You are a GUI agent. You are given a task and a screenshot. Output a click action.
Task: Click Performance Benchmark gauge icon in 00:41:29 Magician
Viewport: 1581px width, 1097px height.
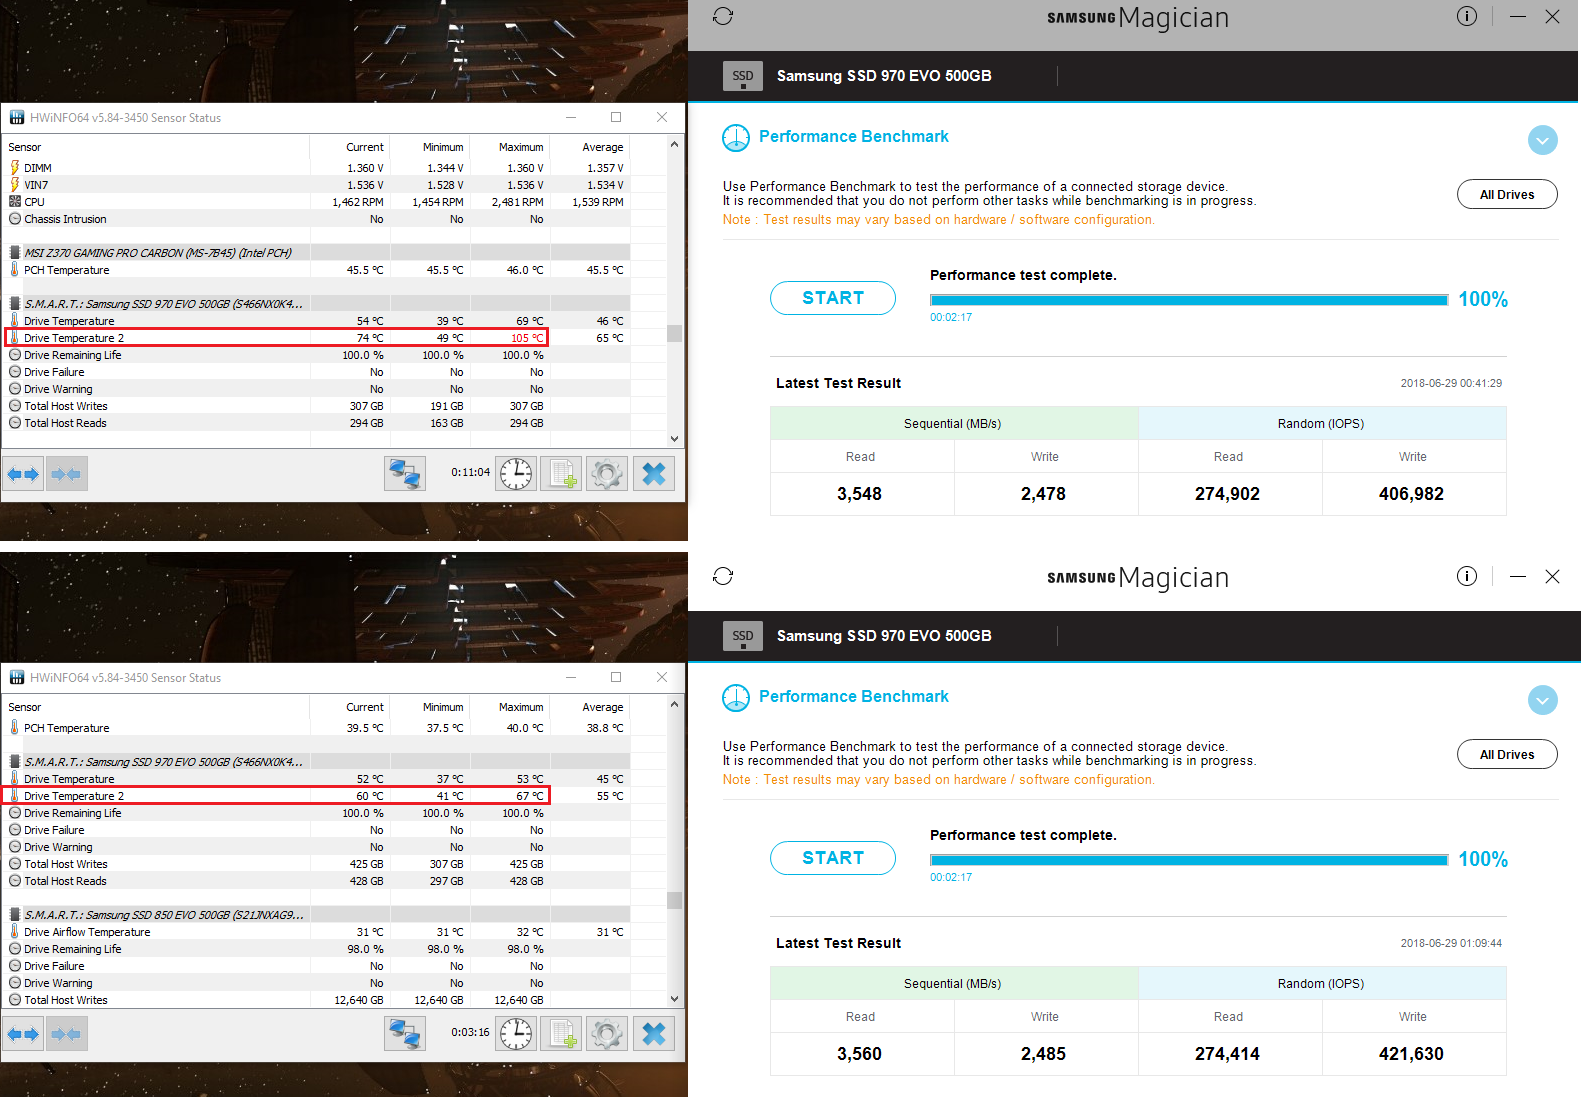[736, 138]
